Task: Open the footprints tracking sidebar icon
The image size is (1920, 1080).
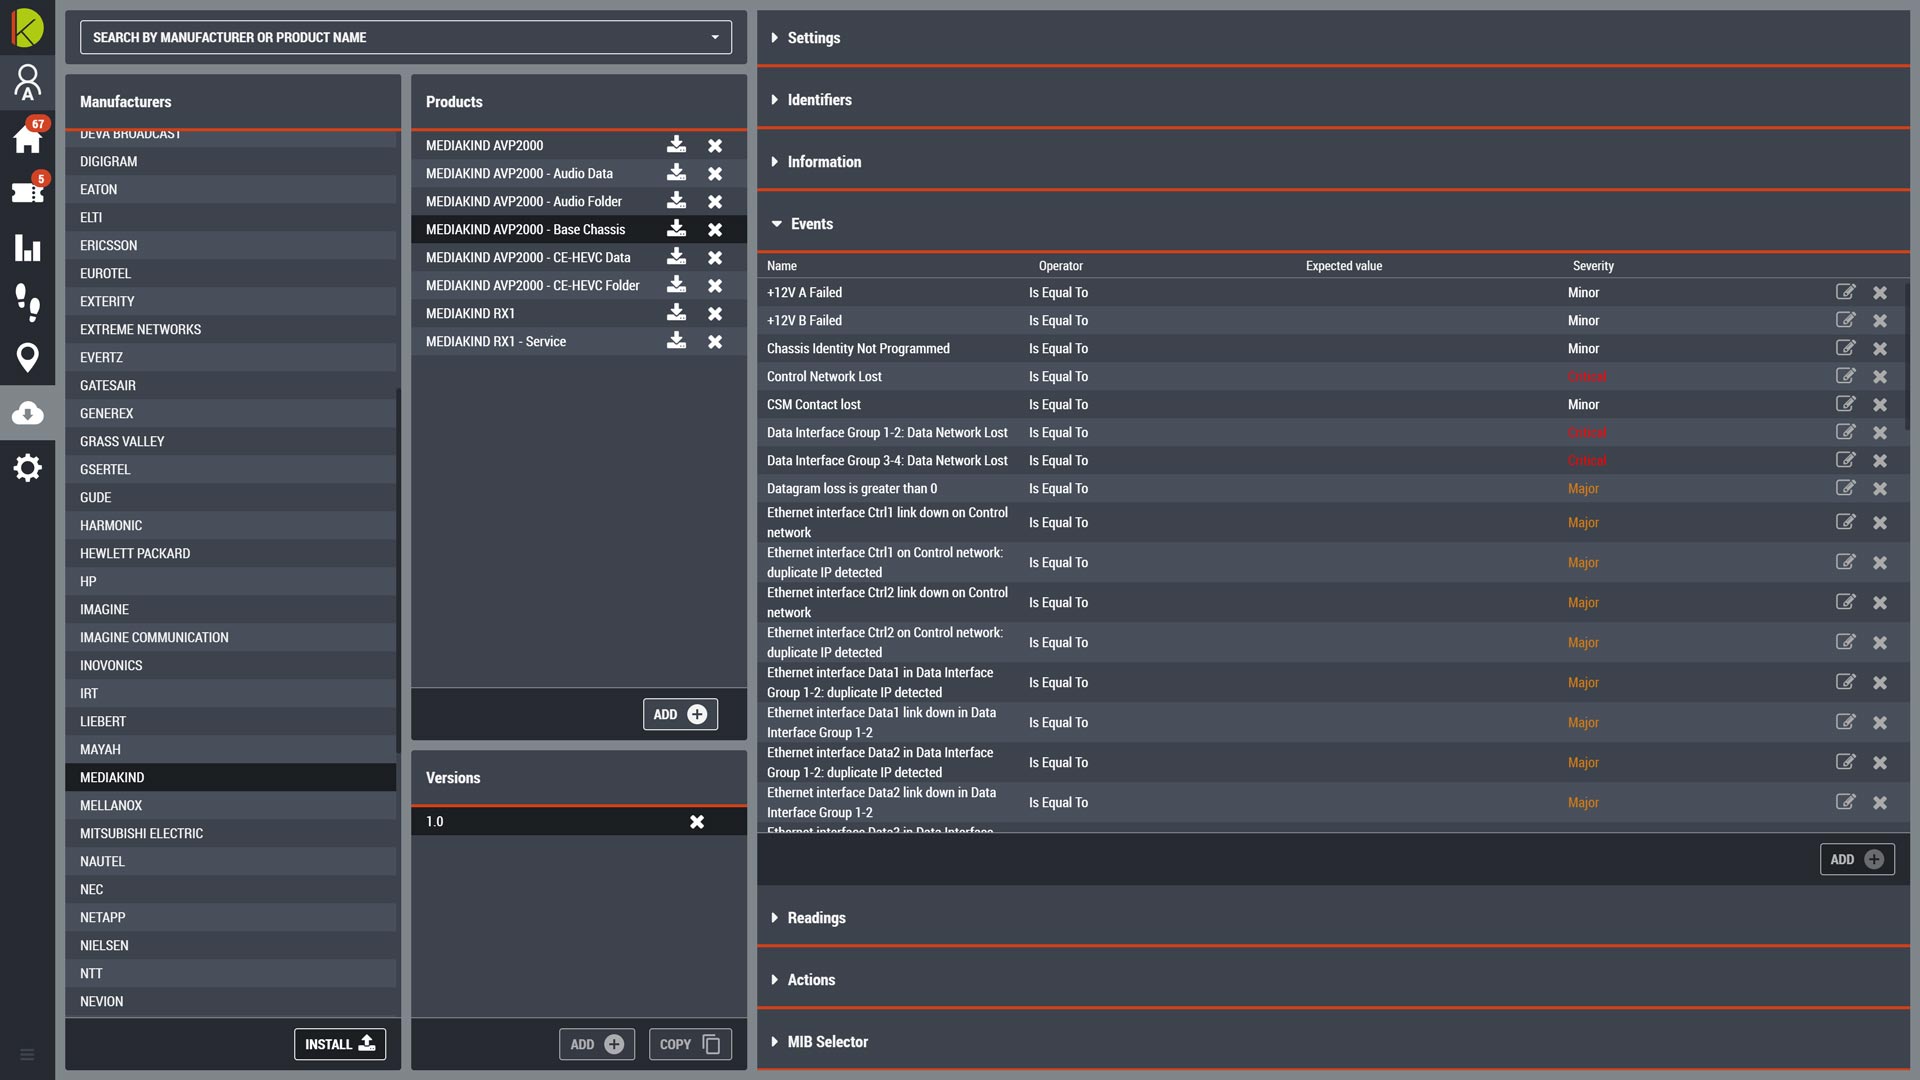Action: tap(27, 302)
